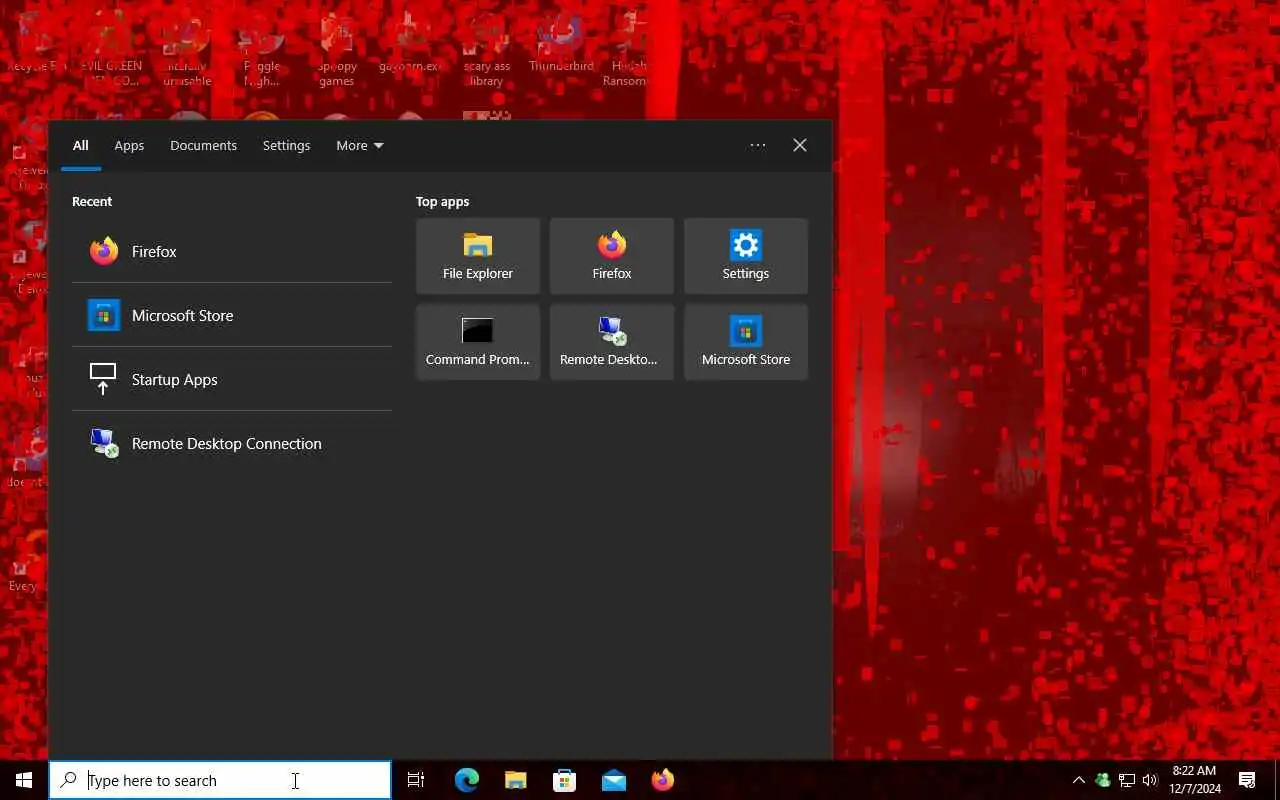Open Startup Apps from Recent list
The width and height of the screenshot is (1280, 800).
point(231,379)
